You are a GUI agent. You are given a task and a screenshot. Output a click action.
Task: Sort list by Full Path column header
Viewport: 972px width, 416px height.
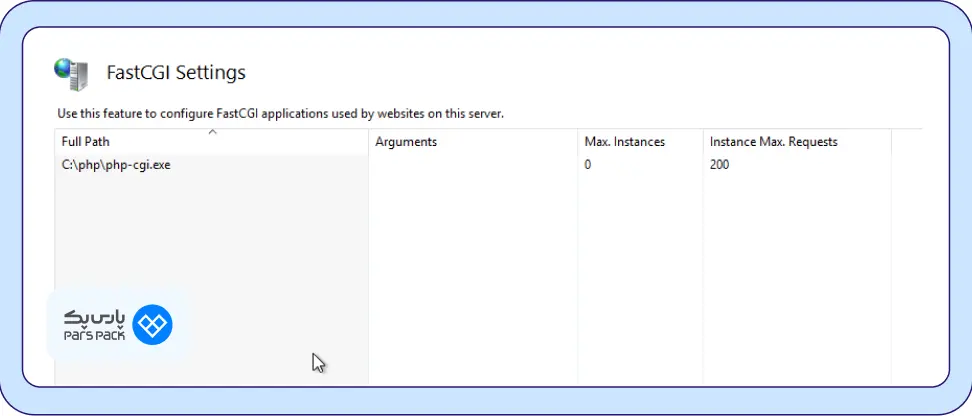pyautogui.click(x=86, y=142)
